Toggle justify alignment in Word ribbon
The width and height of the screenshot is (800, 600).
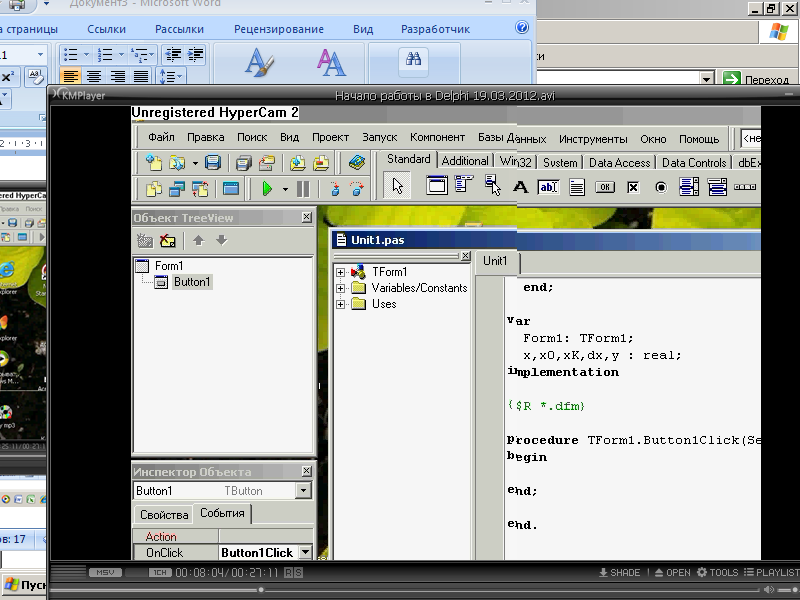(141, 77)
